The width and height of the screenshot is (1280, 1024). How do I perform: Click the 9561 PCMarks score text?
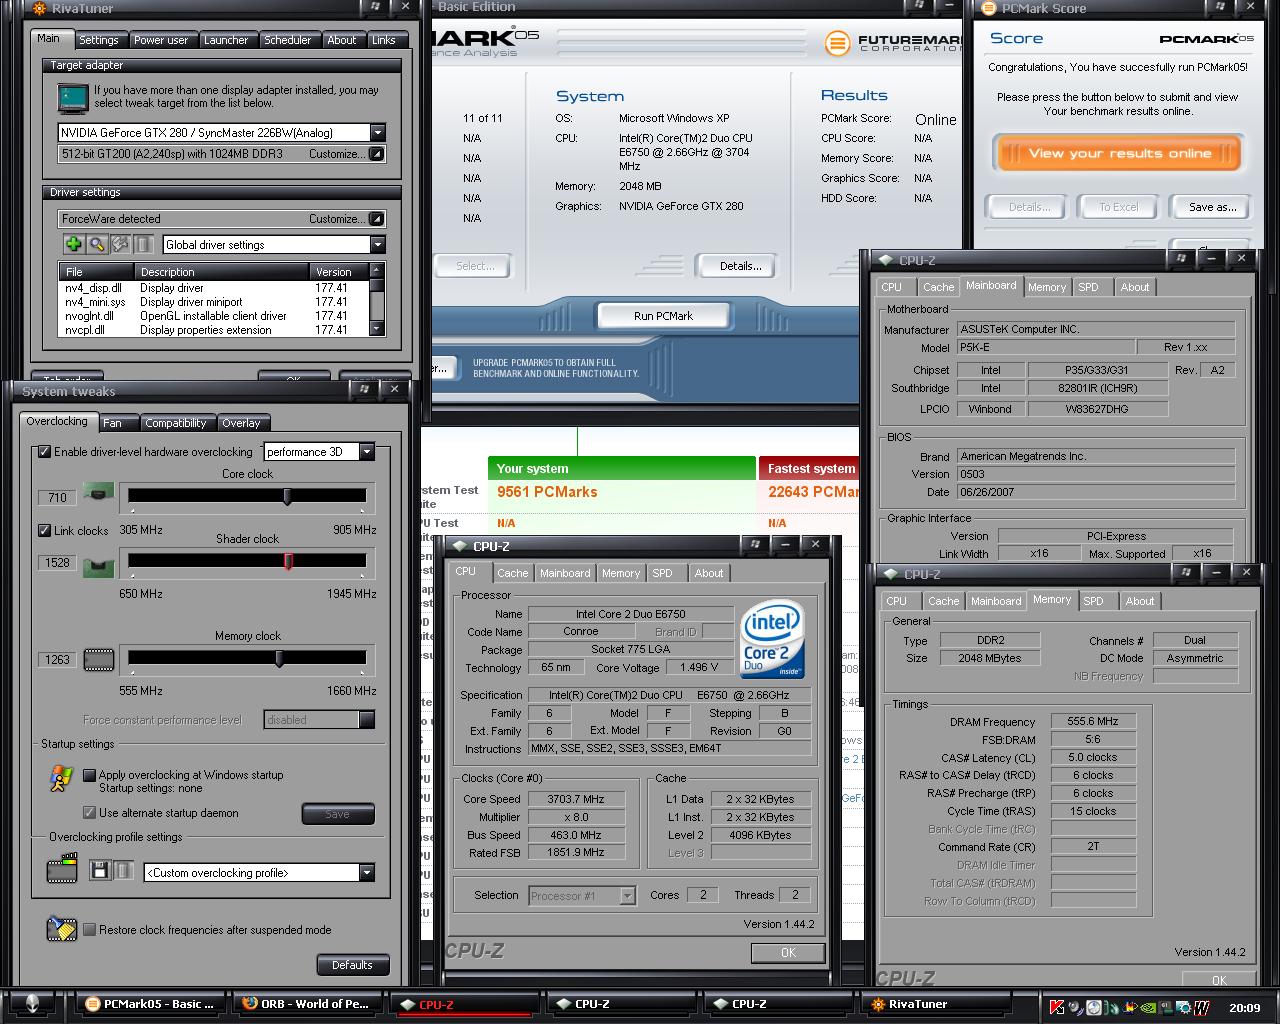pos(547,492)
